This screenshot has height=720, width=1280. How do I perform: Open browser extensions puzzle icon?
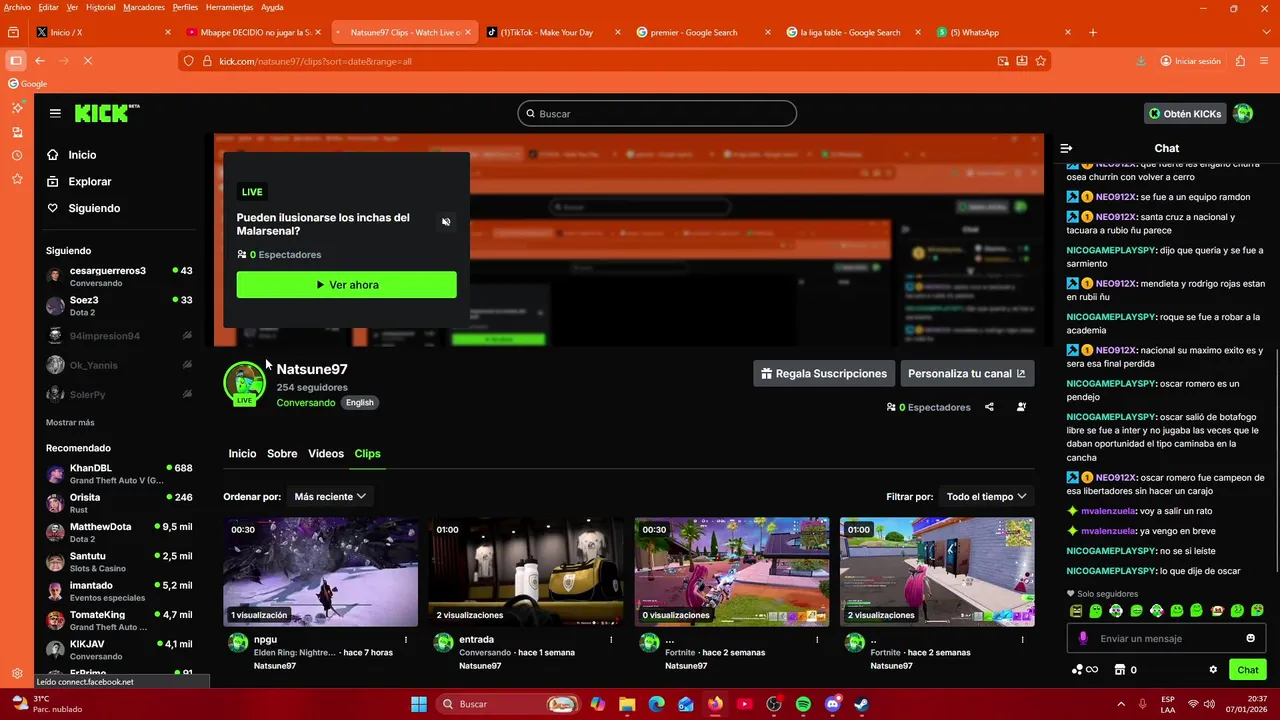[1240, 61]
